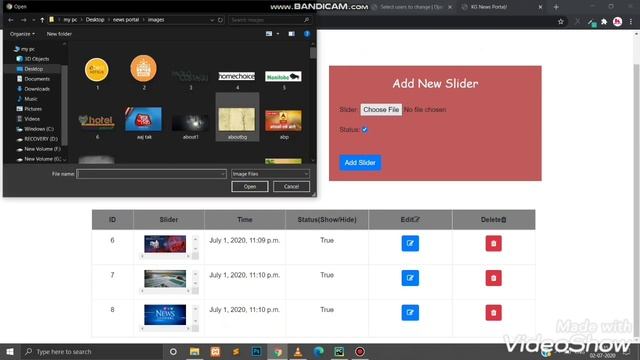
Task: Select Desktop in navigation tree
Action: (33, 69)
